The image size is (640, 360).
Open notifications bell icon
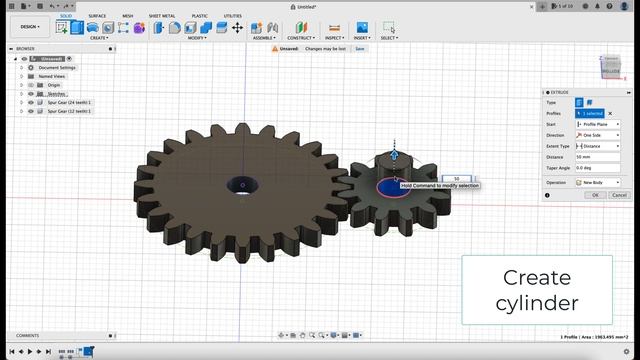point(597,6)
